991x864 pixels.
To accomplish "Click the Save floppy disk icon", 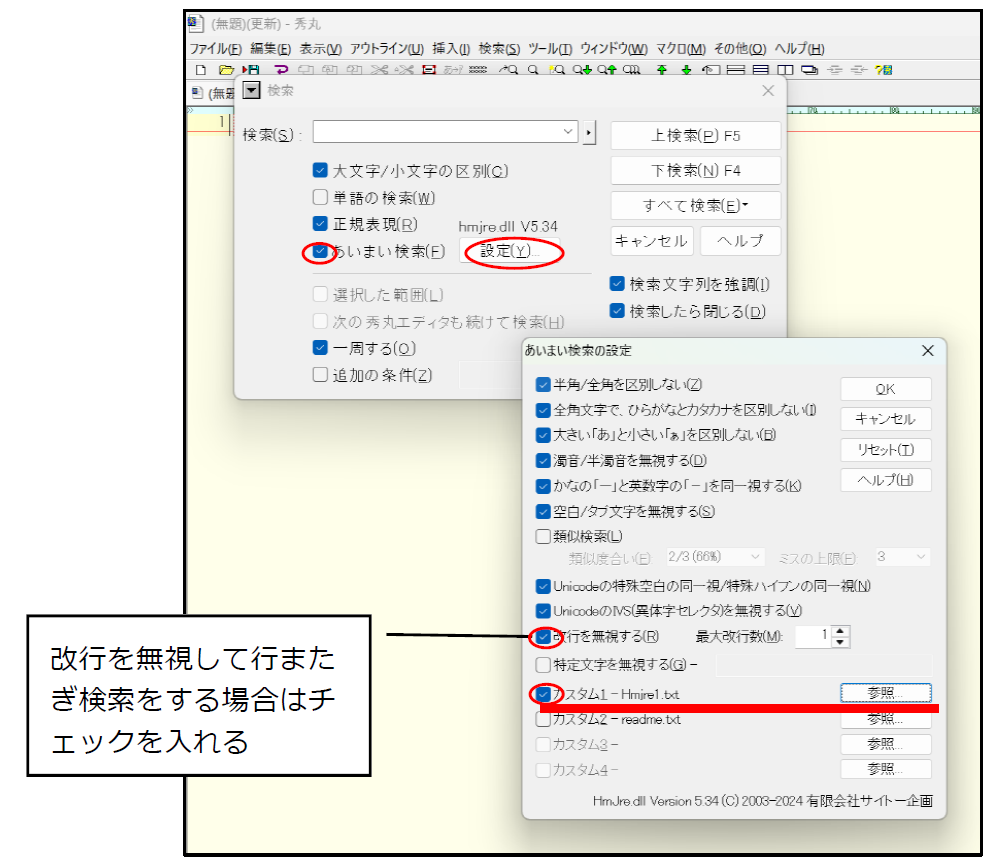I will click(251, 70).
